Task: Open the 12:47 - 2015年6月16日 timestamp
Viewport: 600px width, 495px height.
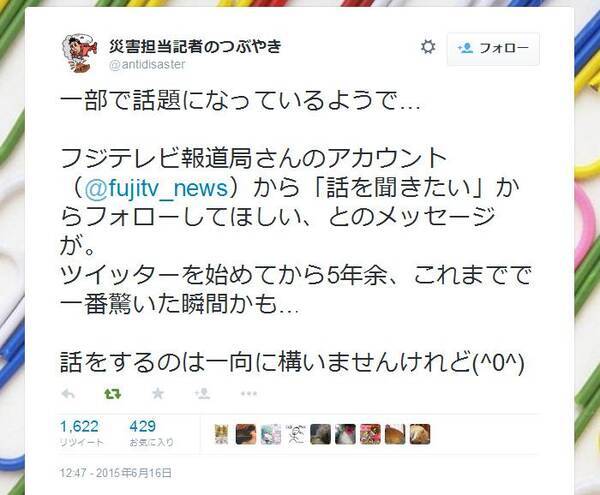Action: coord(116,473)
